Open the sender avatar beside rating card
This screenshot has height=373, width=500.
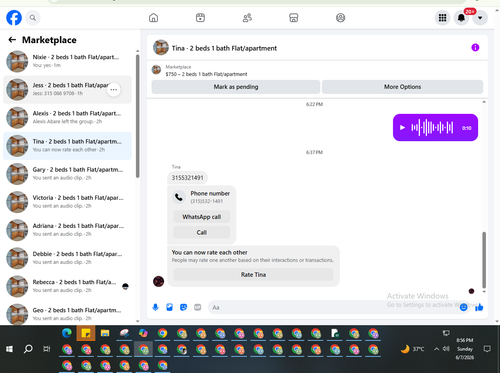[158, 281]
